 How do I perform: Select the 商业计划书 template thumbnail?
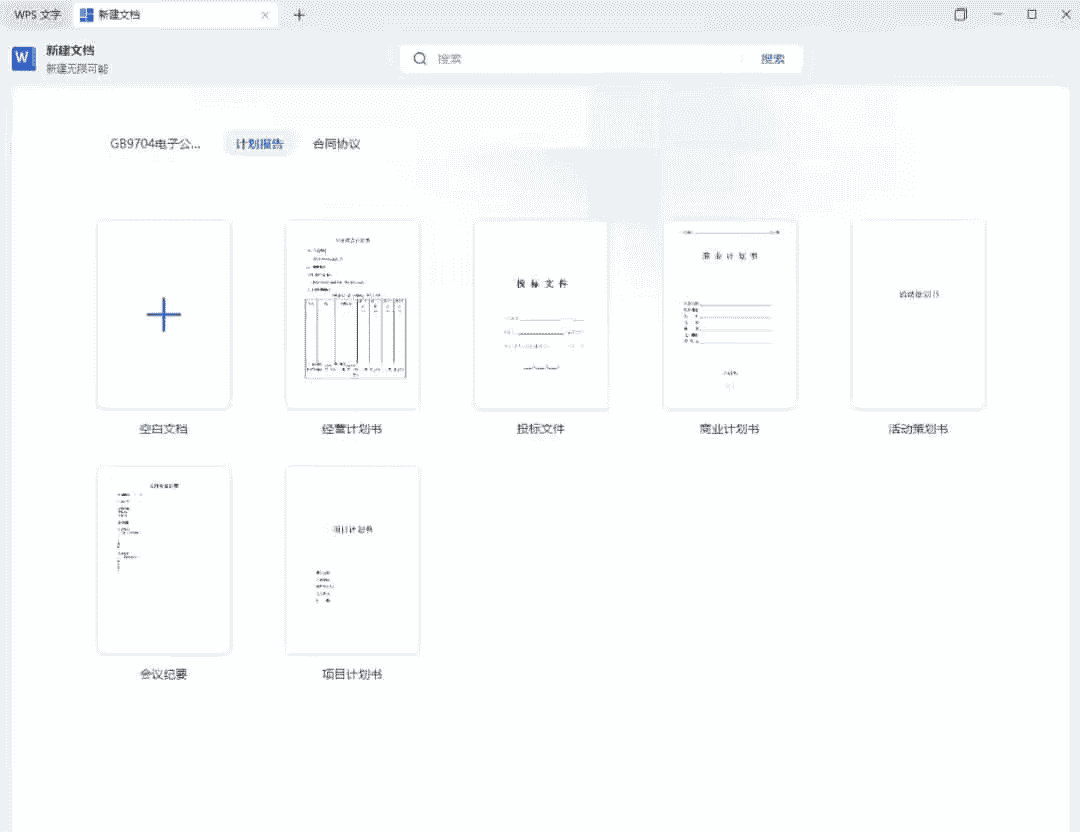click(x=730, y=315)
